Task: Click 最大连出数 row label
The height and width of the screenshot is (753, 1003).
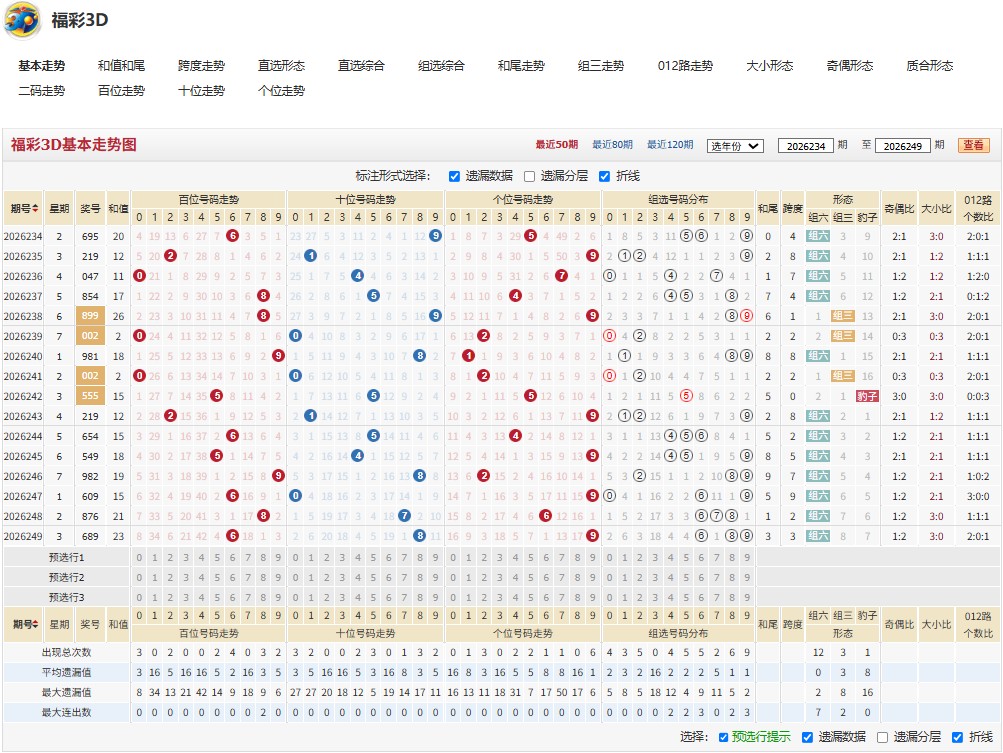Action: click(67, 712)
